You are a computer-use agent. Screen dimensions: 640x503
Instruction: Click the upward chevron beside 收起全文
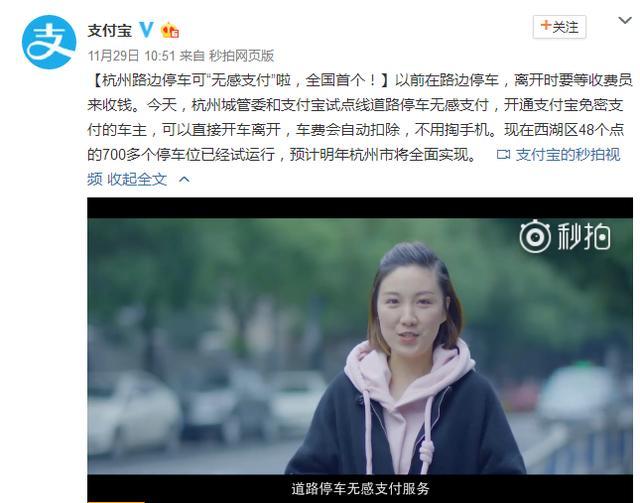pos(184,179)
